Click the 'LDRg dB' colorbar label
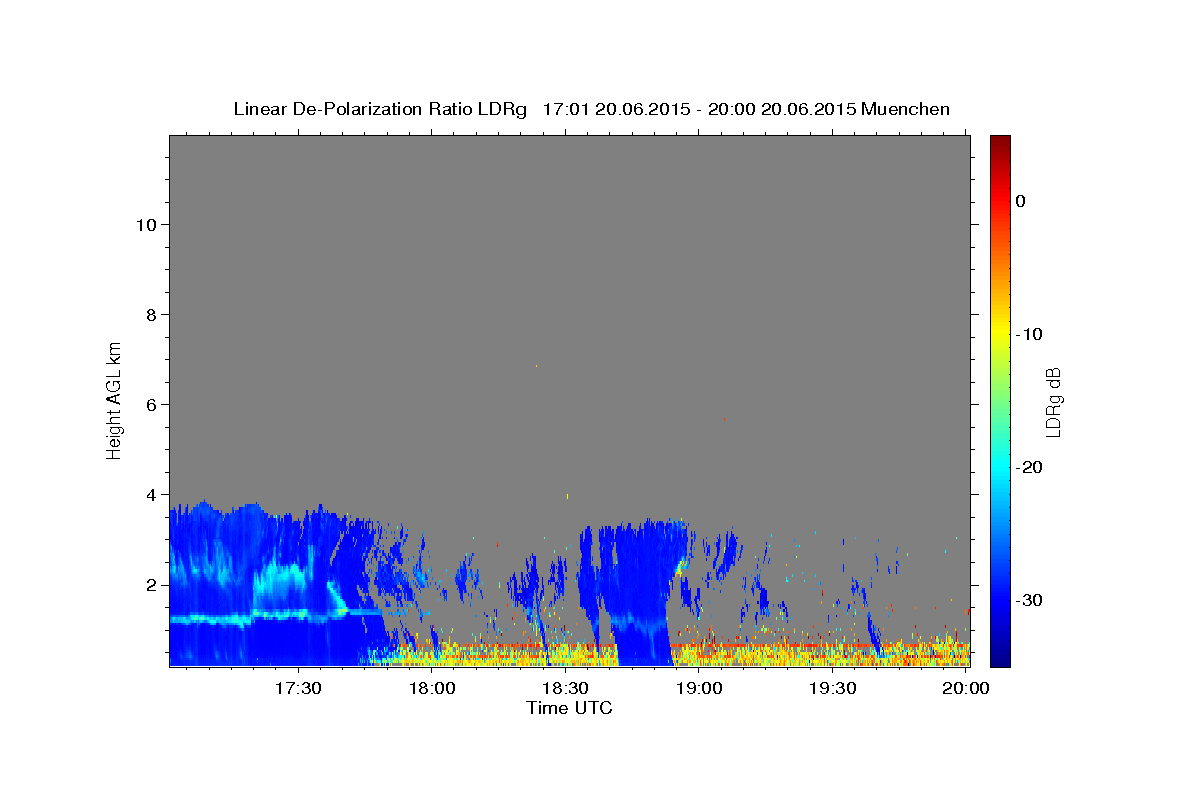Image resolution: width=1200 pixels, height=800 pixels. click(1053, 402)
